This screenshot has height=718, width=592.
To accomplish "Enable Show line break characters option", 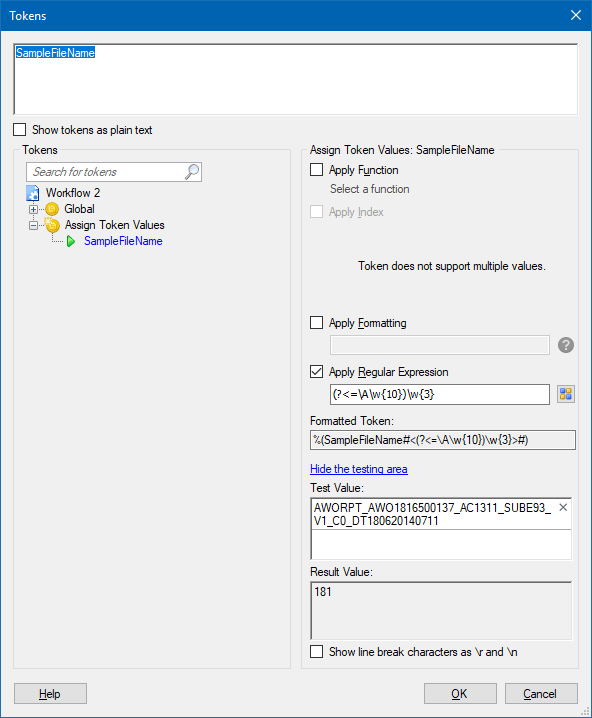I will point(316,652).
